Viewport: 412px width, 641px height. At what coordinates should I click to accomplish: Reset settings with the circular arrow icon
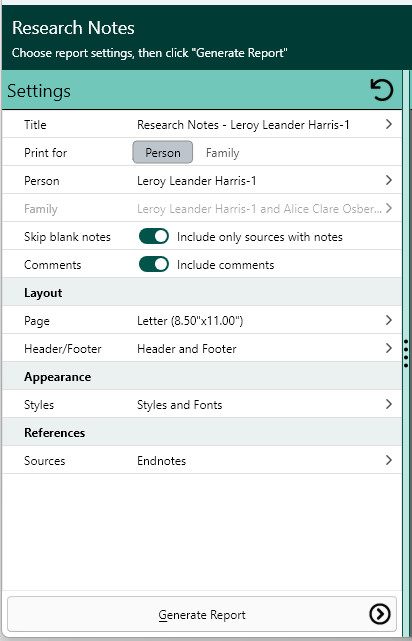[382, 90]
